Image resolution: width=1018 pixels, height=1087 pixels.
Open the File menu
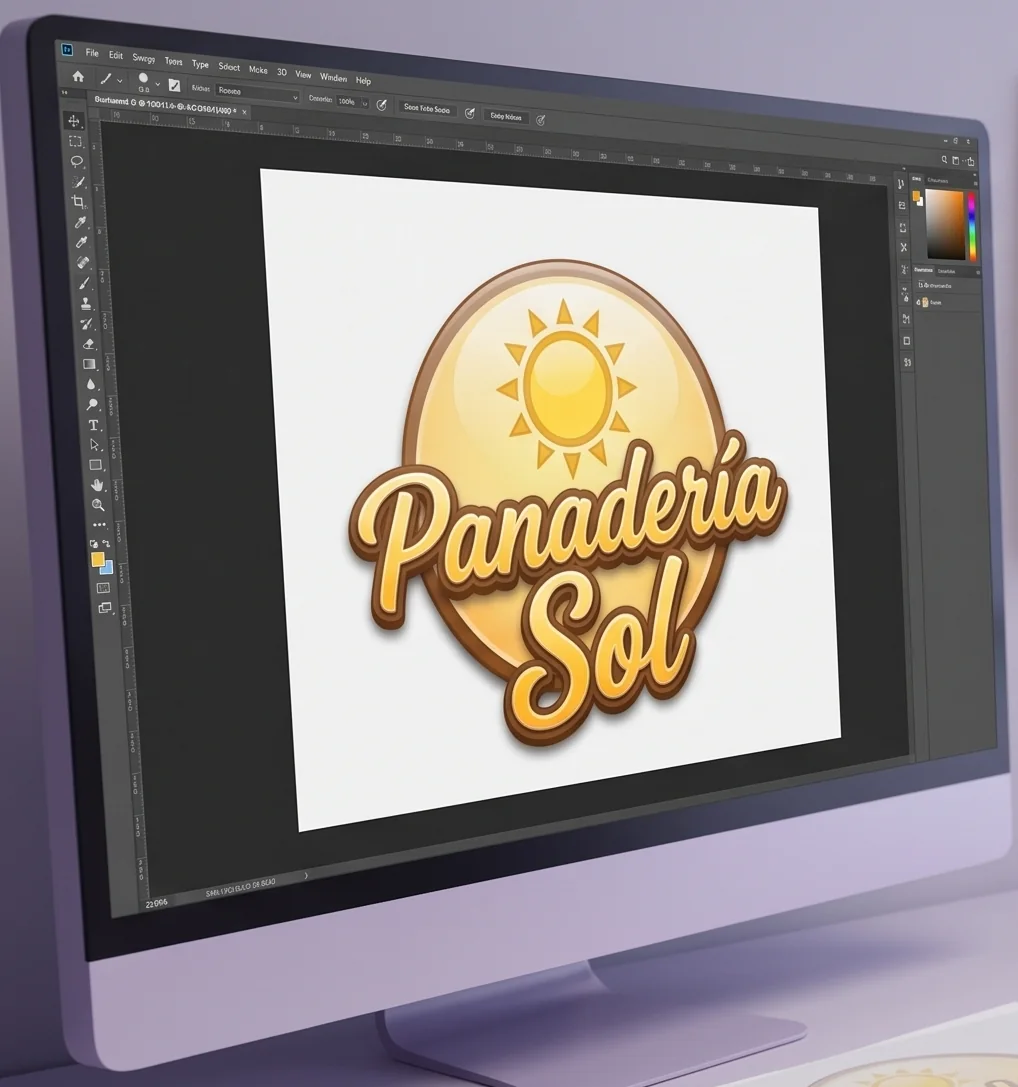click(92, 53)
